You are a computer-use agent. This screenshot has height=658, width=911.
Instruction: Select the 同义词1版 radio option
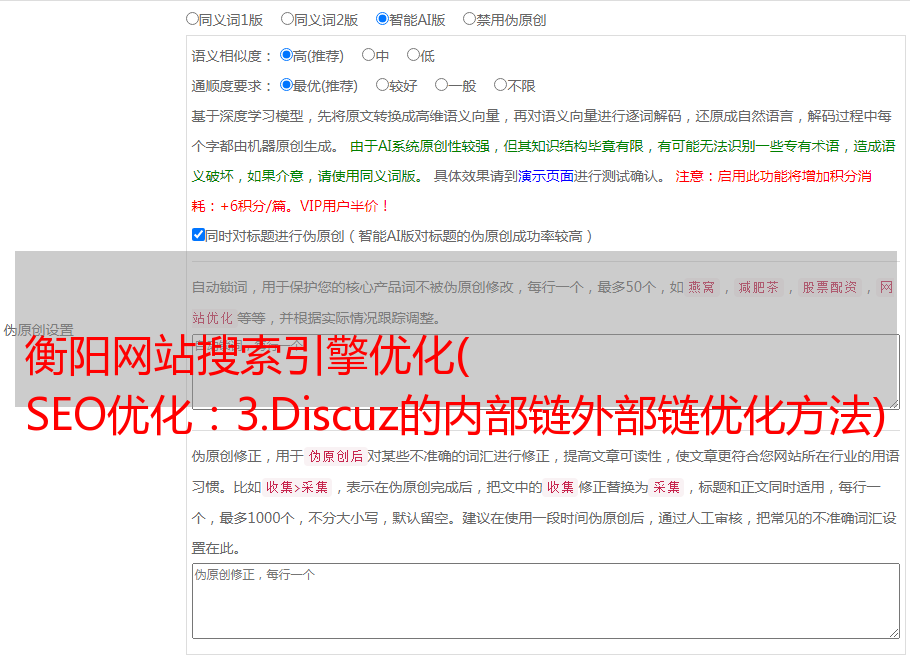[x=192, y=19]
